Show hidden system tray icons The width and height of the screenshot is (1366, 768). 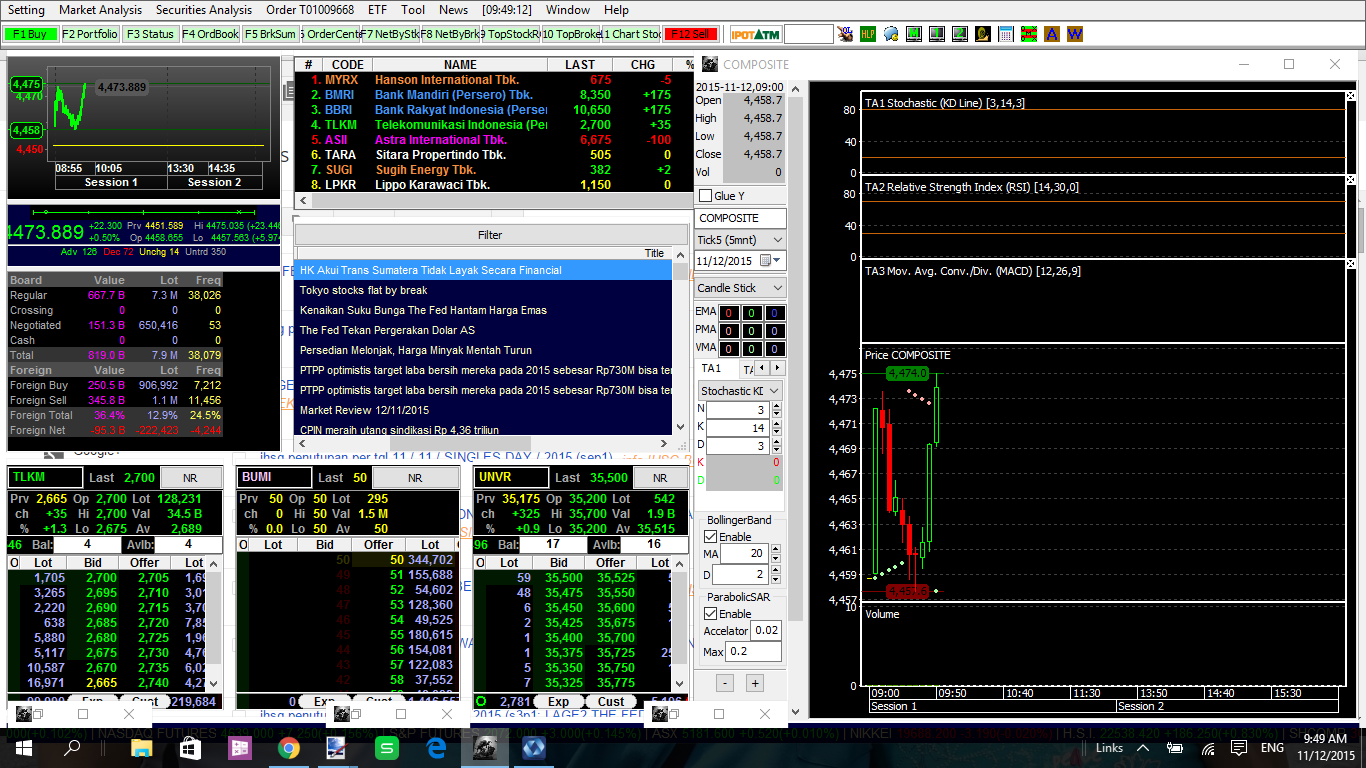coord(1143,748)
